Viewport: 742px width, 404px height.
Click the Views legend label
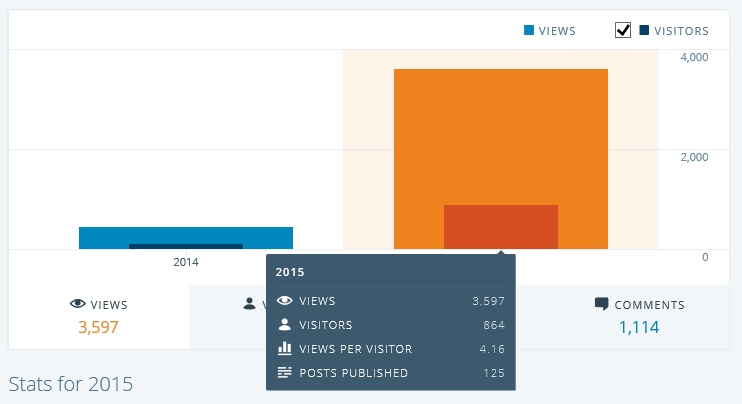tap(557, 31)
